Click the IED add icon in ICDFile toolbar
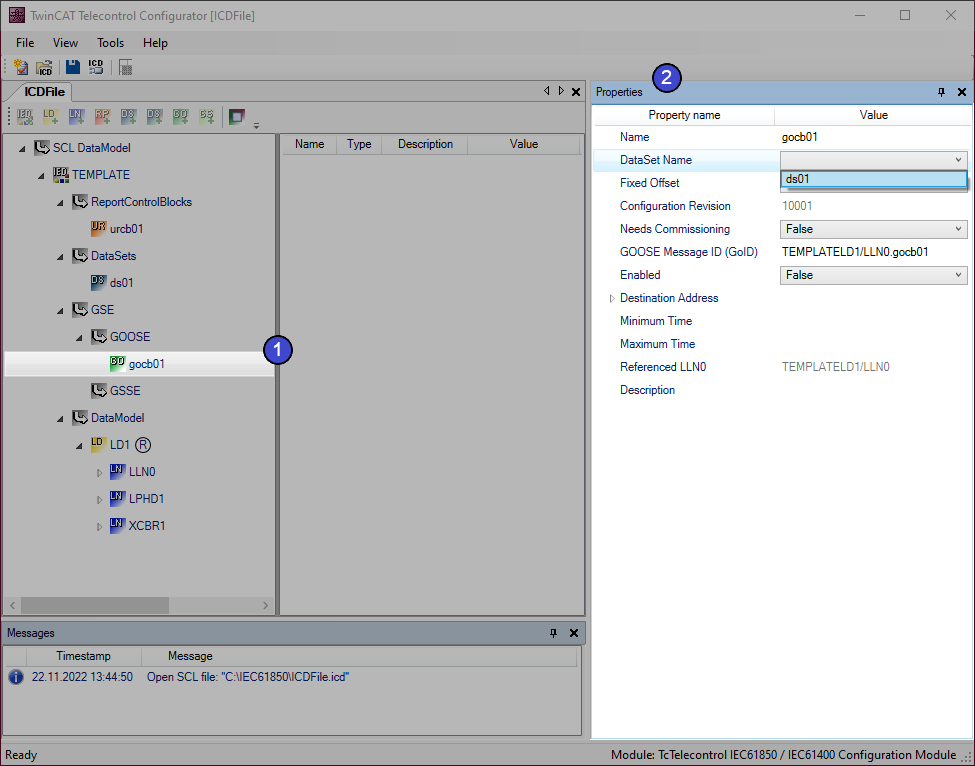Viewport: 975px width, 766px height. click(25, 116)
